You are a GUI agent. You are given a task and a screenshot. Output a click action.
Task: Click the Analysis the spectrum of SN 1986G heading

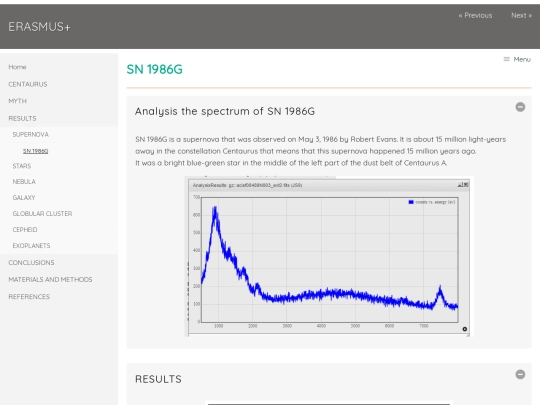click(x=225, y=111)
